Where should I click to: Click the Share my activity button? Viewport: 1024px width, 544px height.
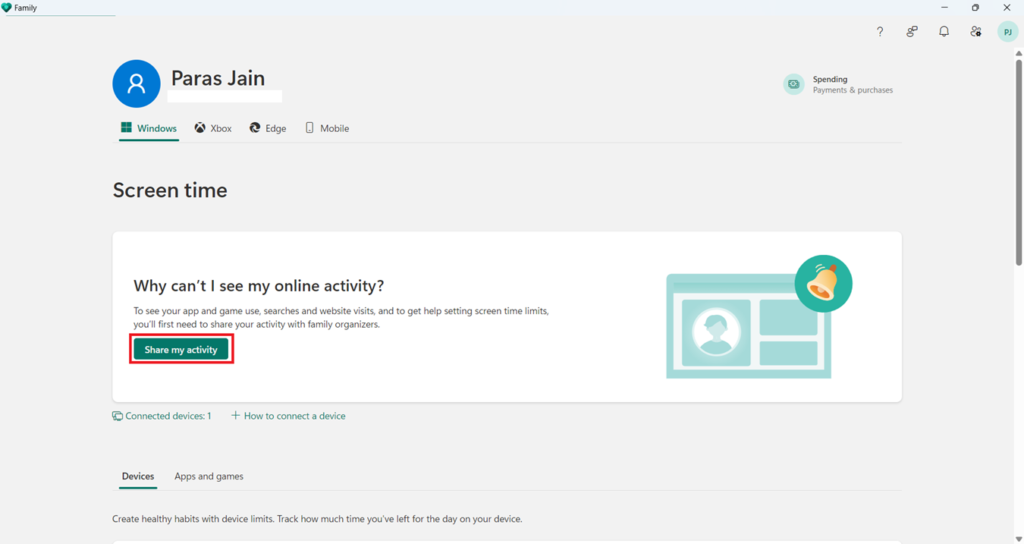point(181,349)
